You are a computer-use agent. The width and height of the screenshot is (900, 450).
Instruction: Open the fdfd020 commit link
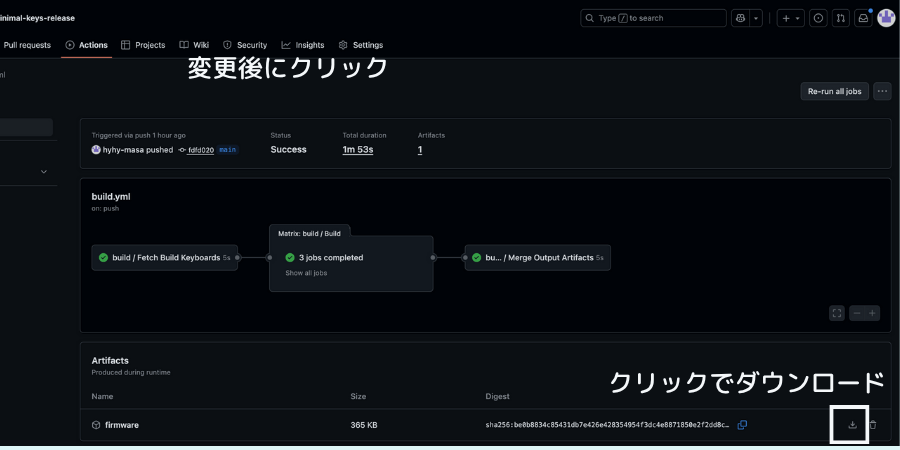[x=200, y=150]
